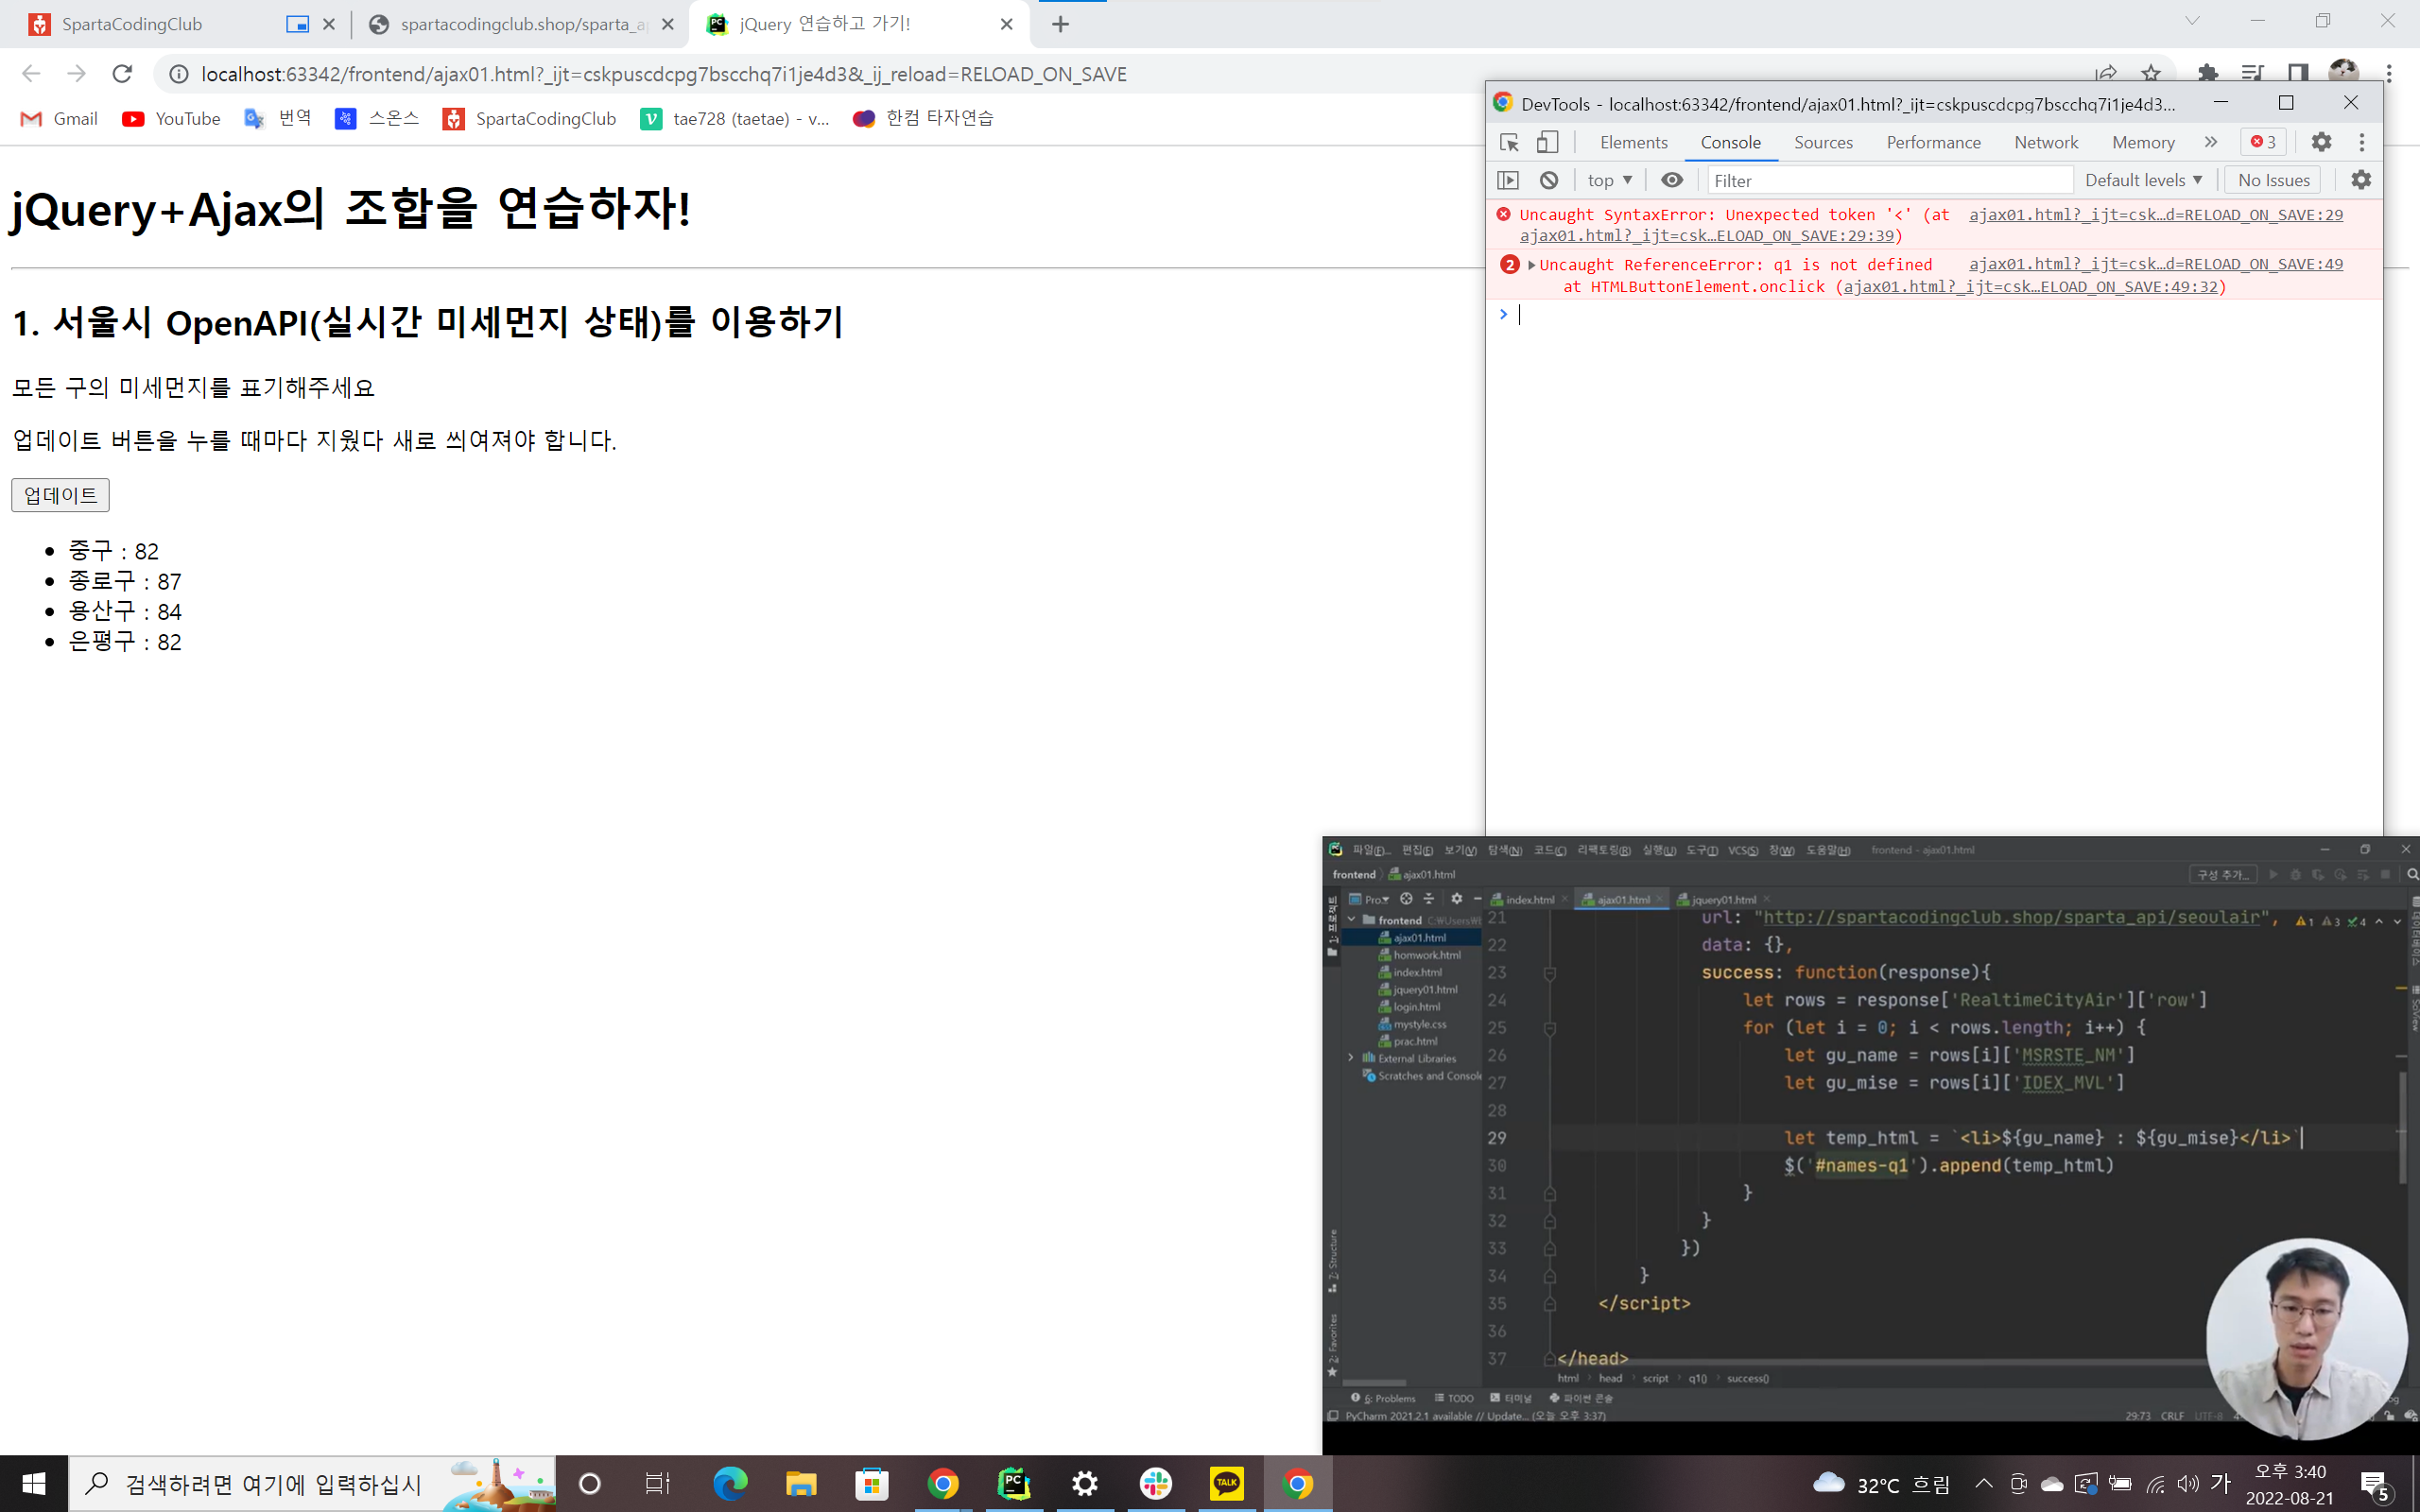
Task: Close the spartacodingclub.shop tab
Action: (668, 24)
